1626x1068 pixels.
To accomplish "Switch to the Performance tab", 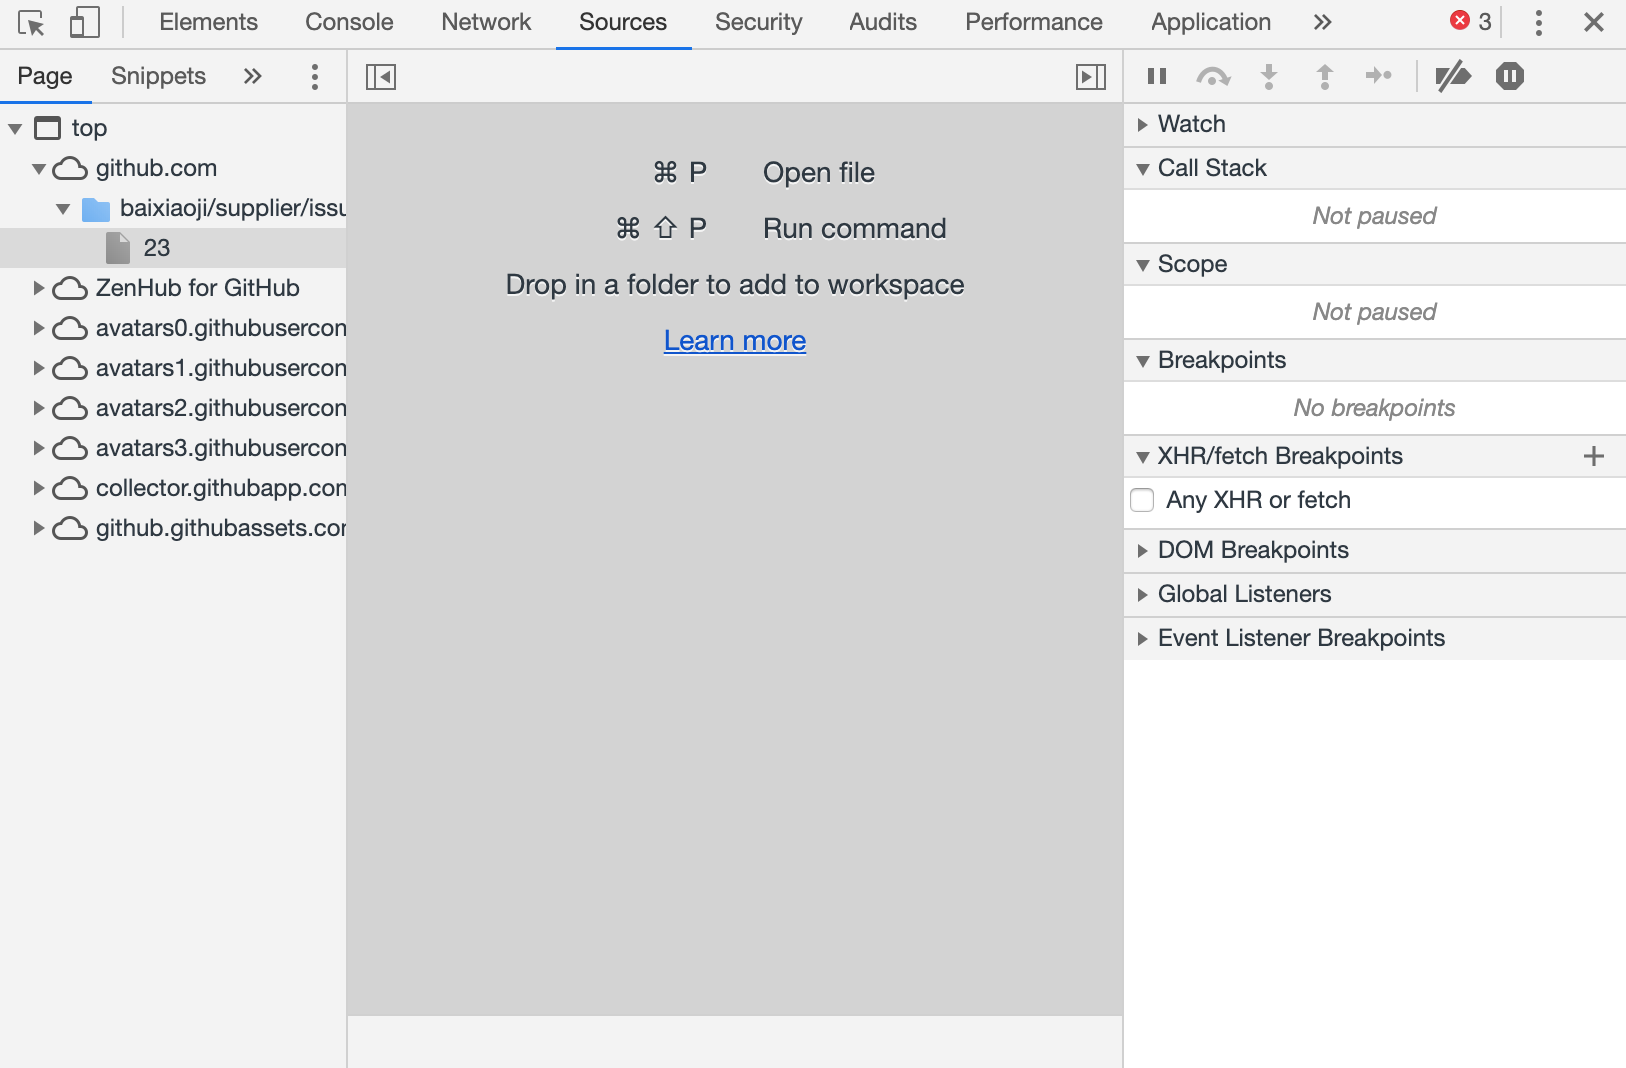I will pos(1034,22).
